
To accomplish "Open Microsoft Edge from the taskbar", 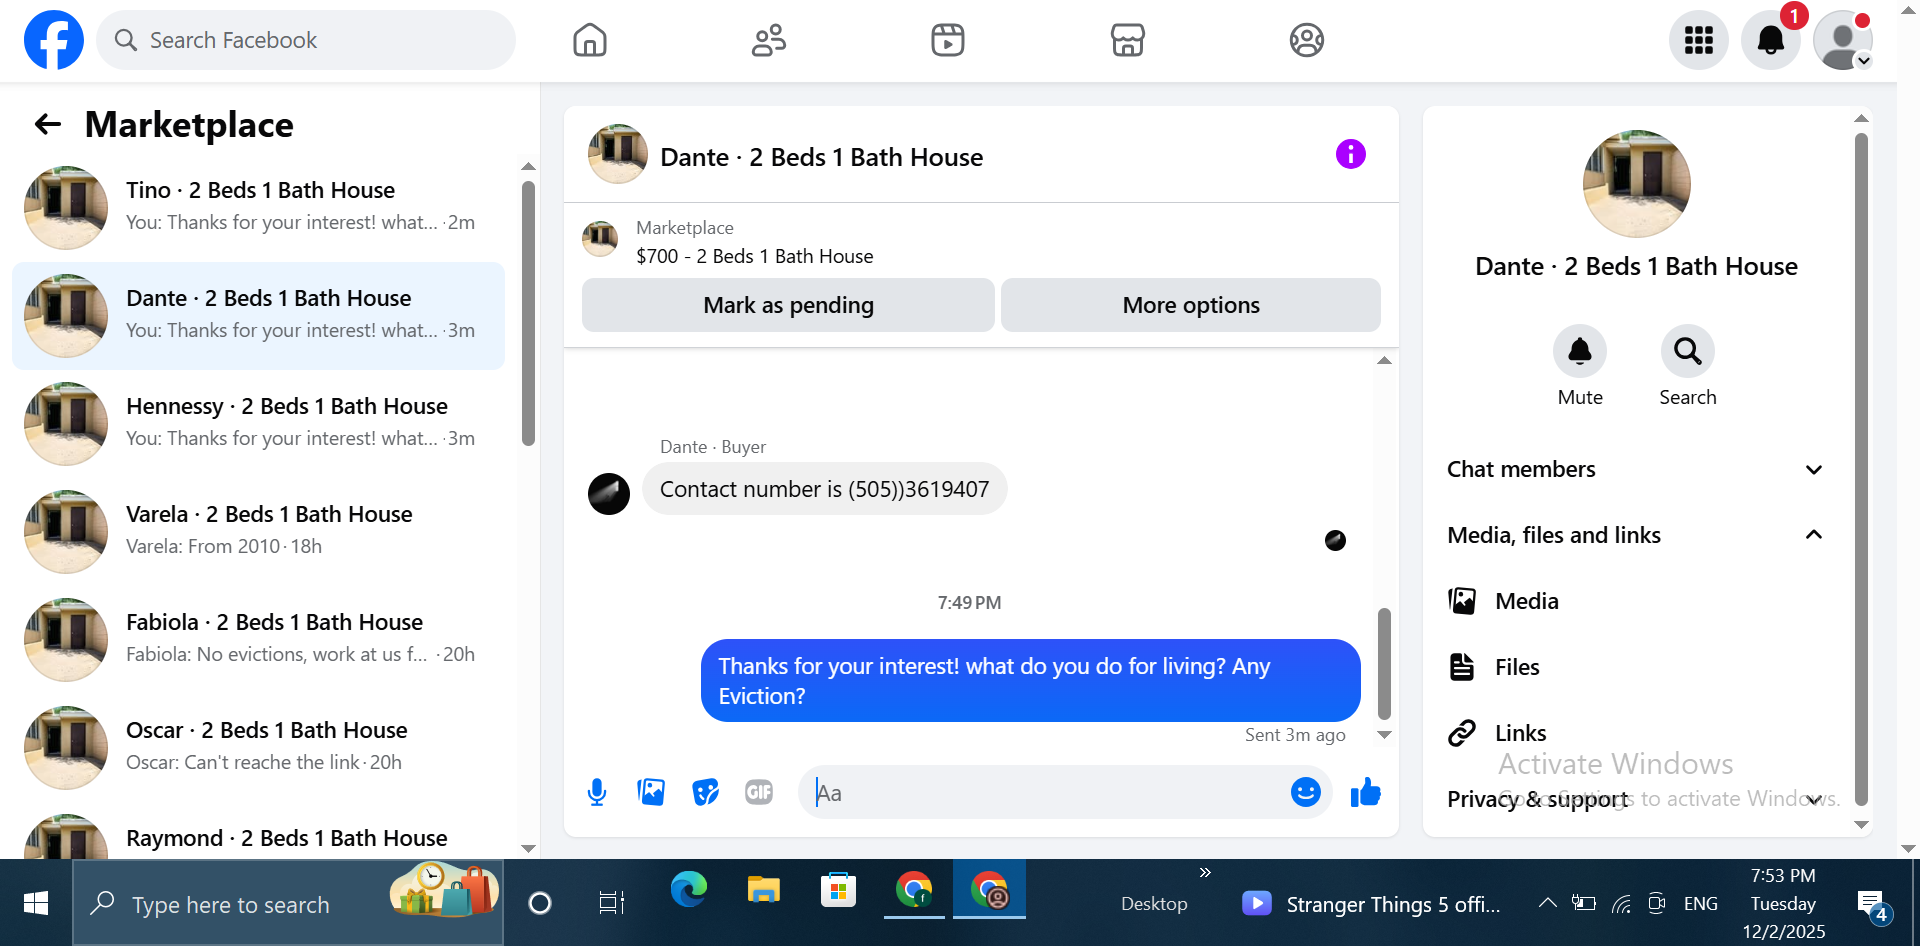I will (x=688, y=889).
